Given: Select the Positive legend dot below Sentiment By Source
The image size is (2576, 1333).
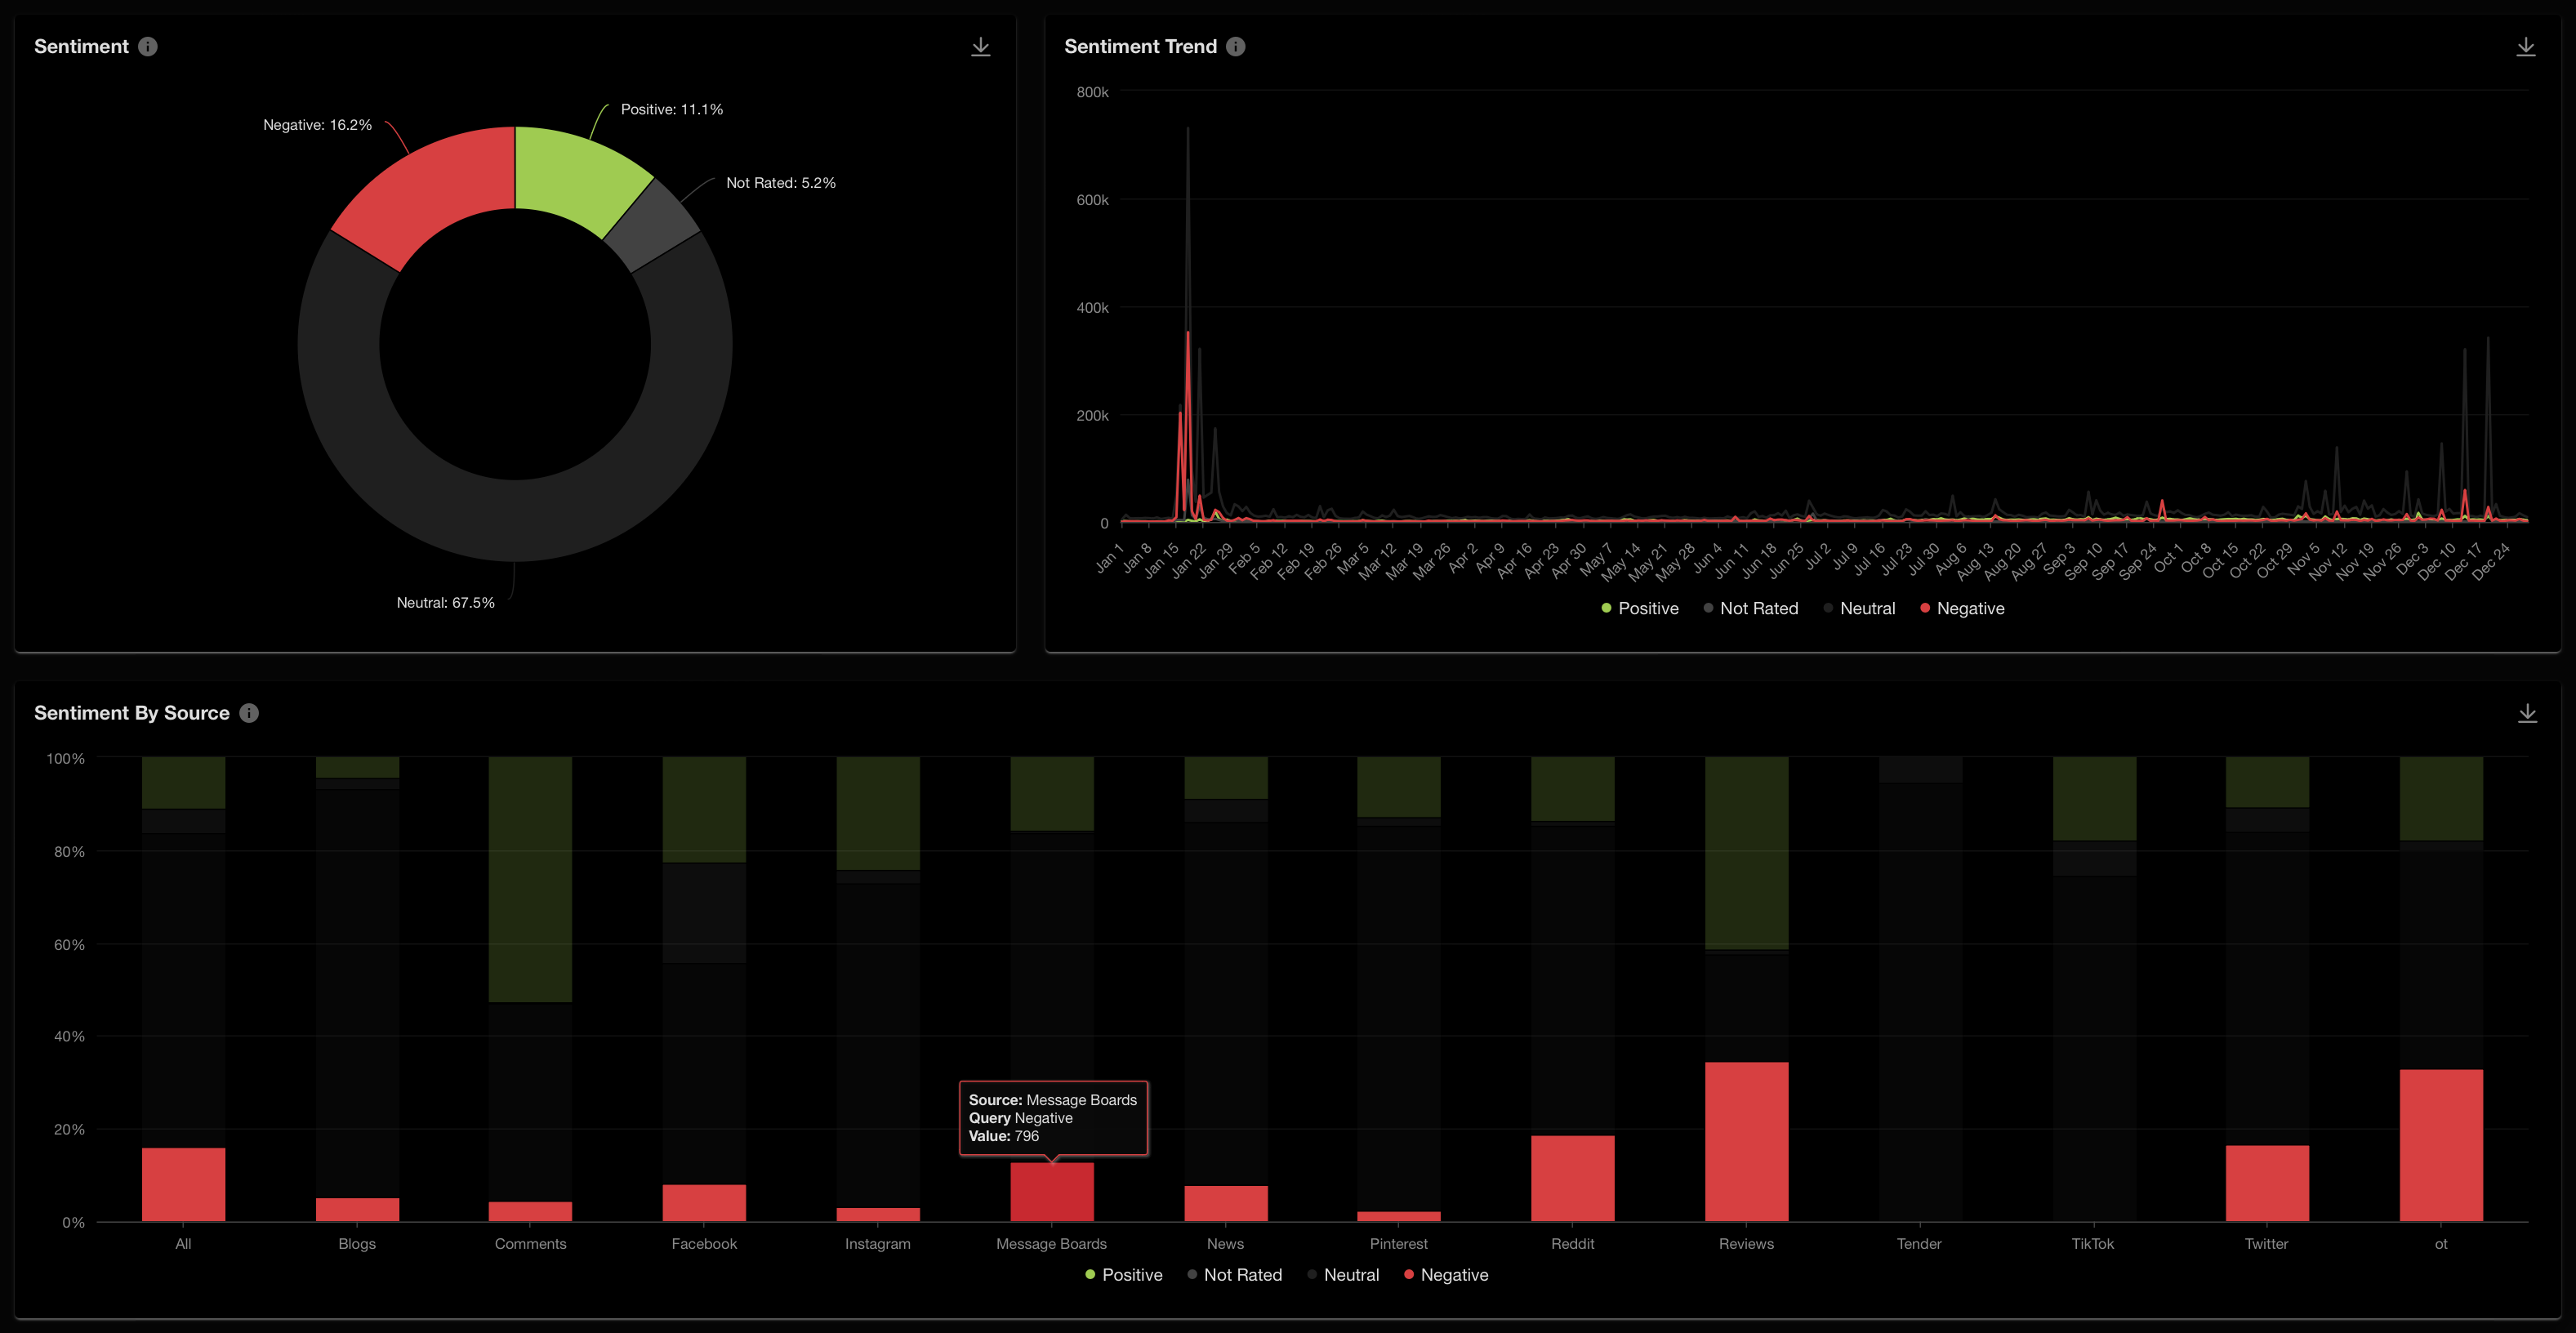Looking at the screenshot, I should click(1089, 1274).
